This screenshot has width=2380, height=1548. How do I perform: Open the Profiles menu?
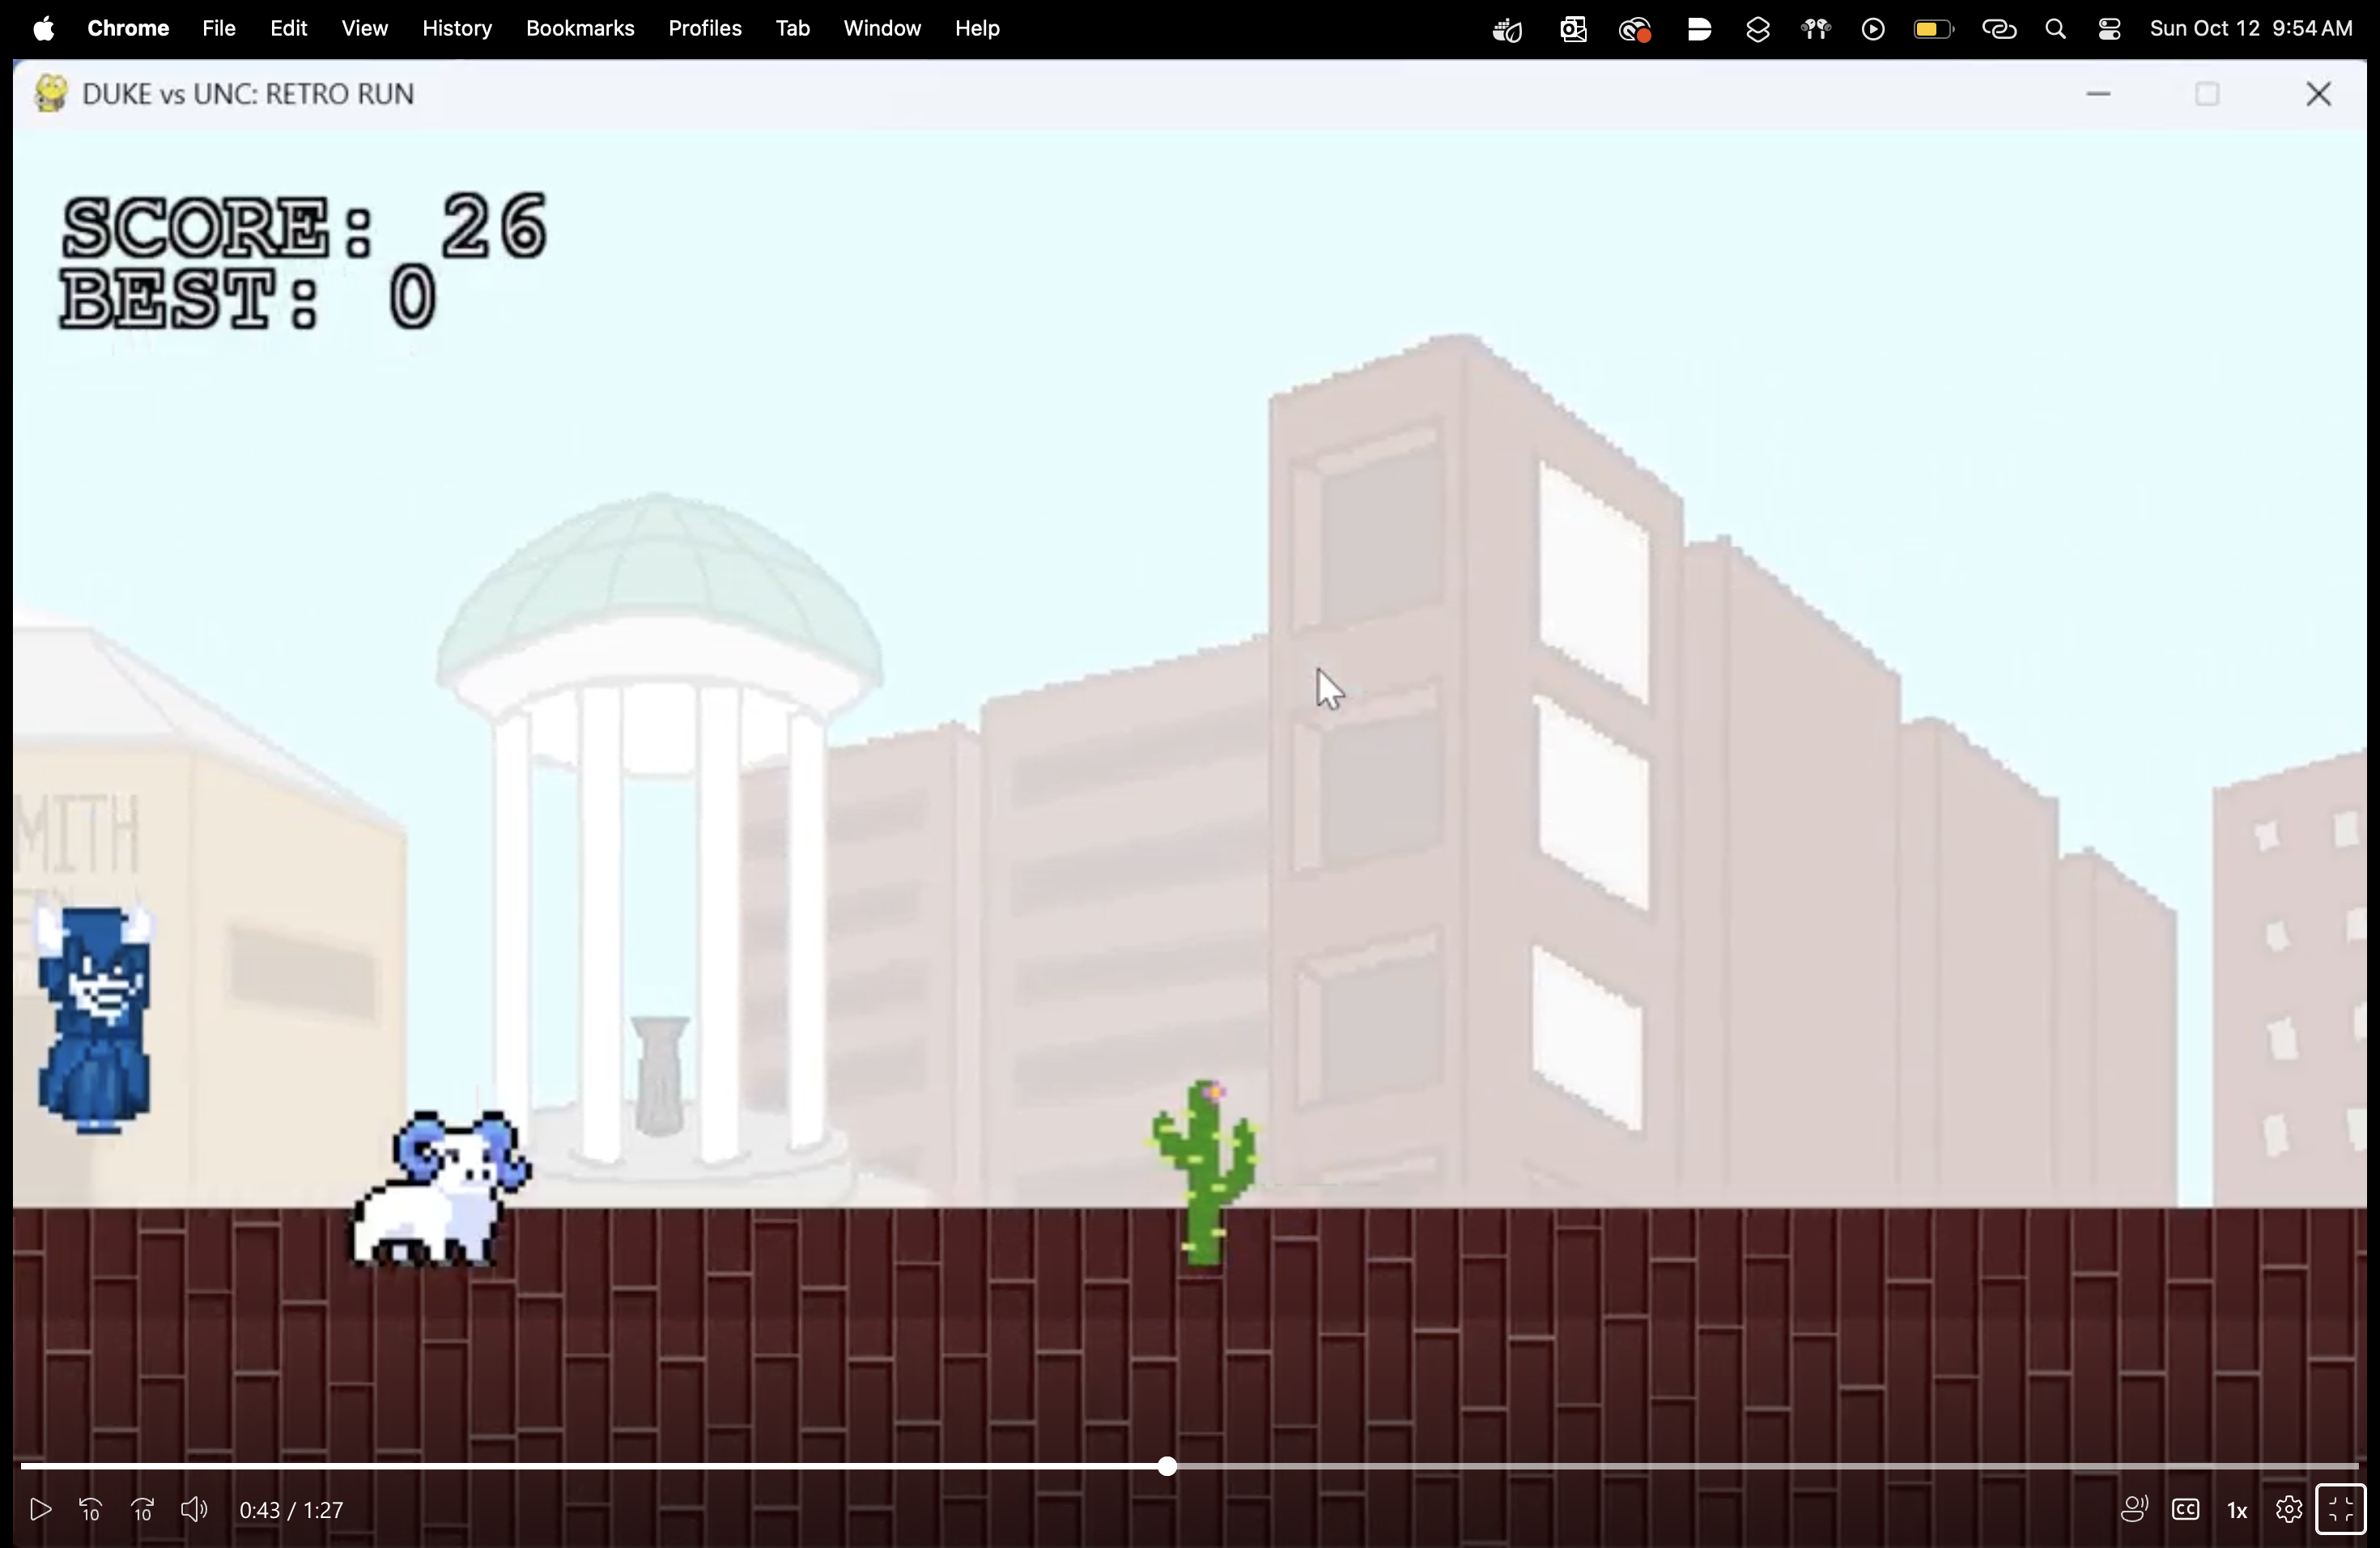click(x=704, y=29)
